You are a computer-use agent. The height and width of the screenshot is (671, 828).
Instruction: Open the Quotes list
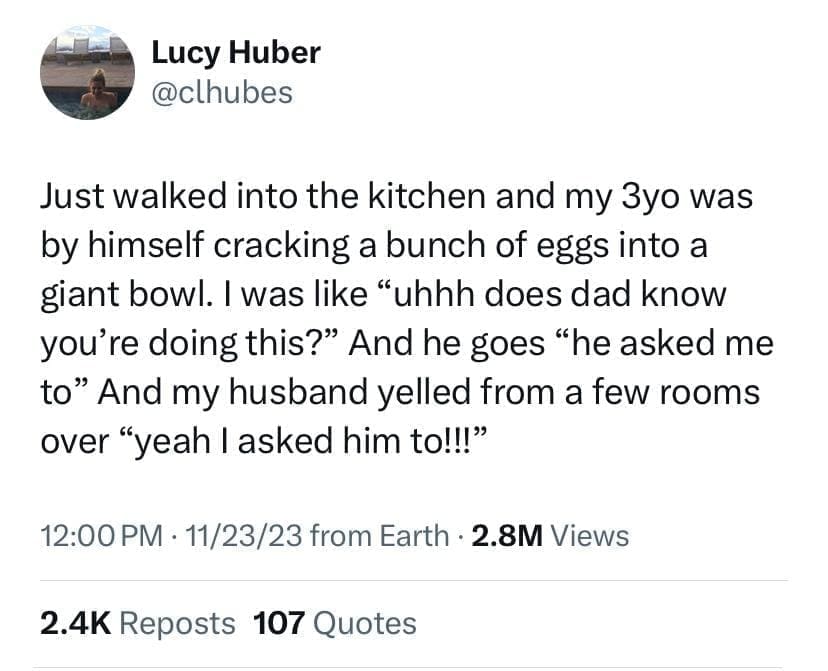click(364, 624)
